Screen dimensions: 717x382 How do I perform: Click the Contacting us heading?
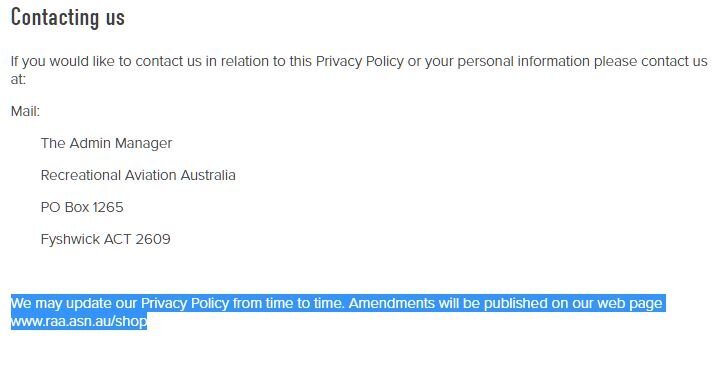(68, 18)
